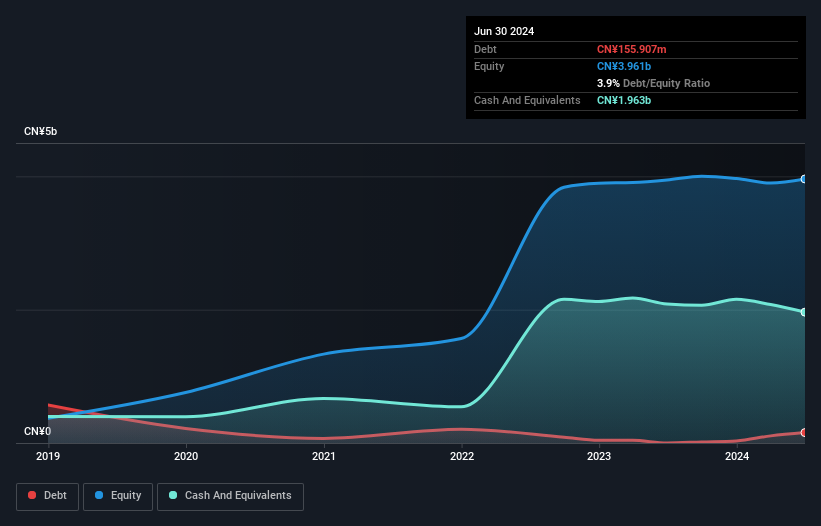
Task: Click the 2019 x-axis label
Action: coord(48,456)
